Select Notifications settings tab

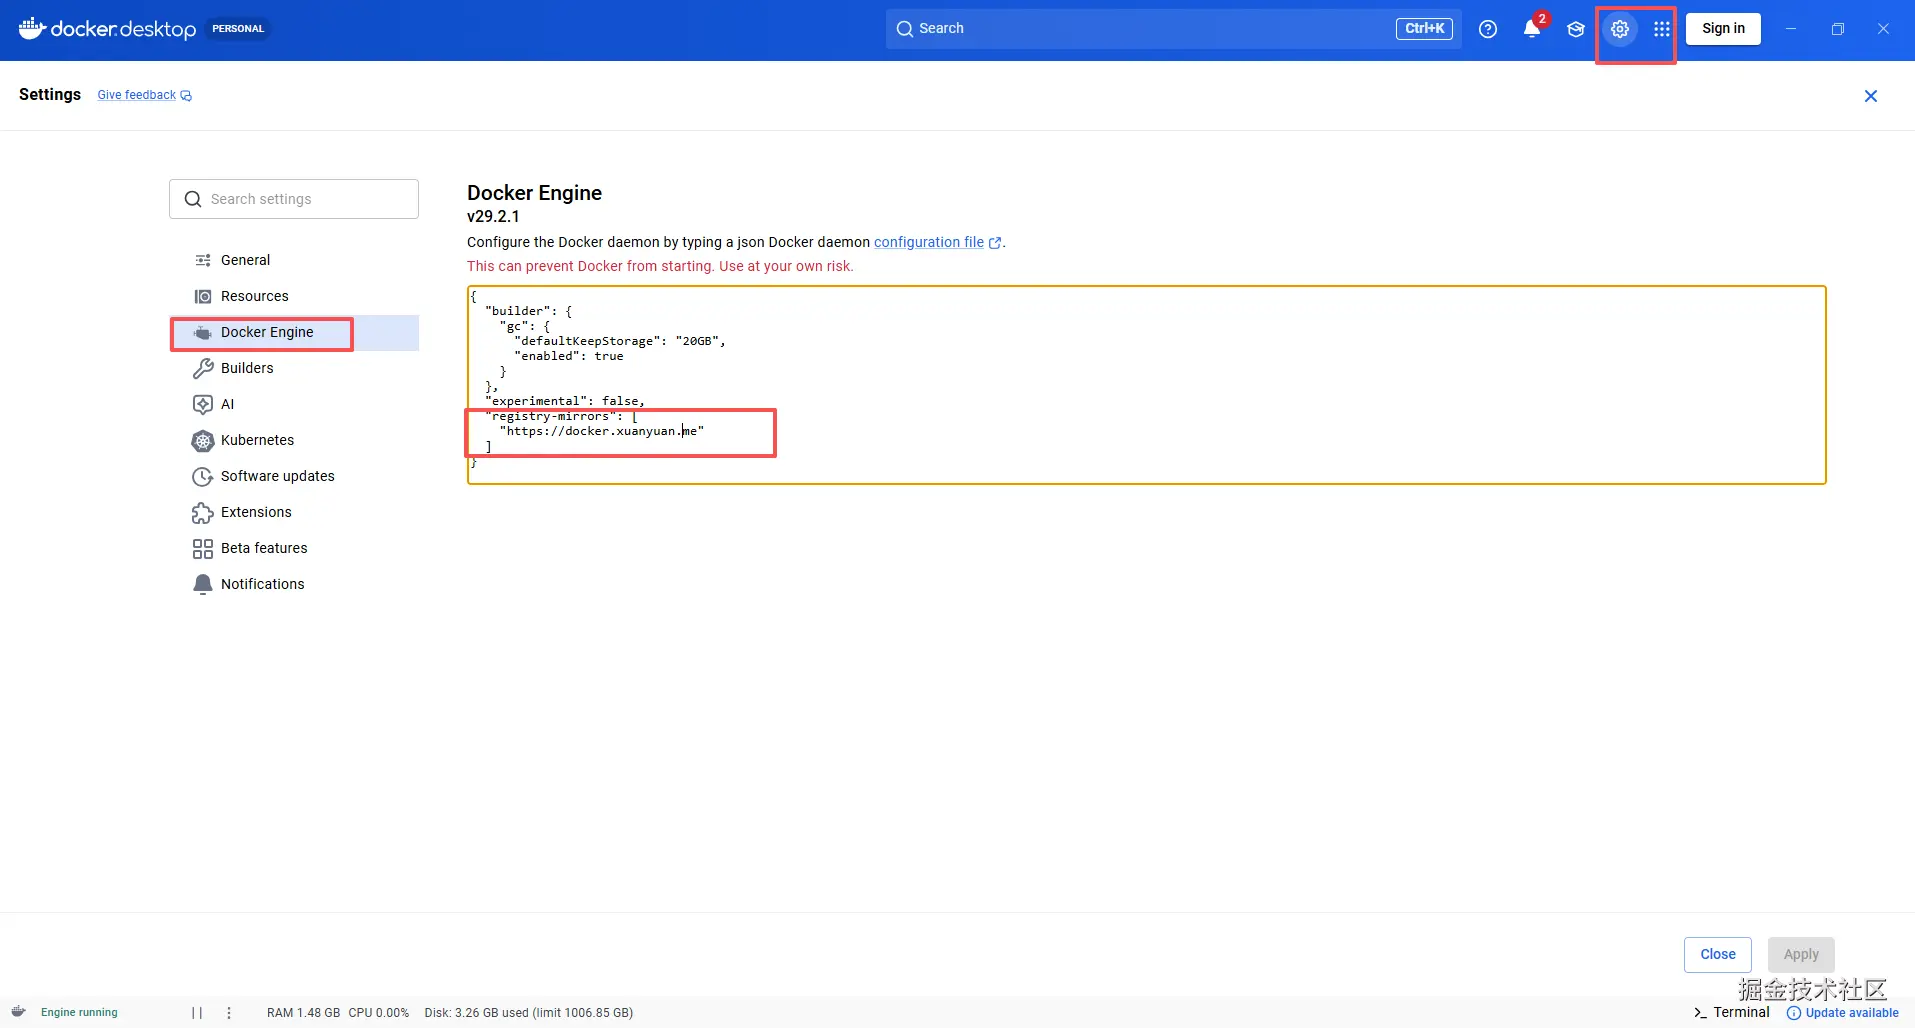coord(294,584)
